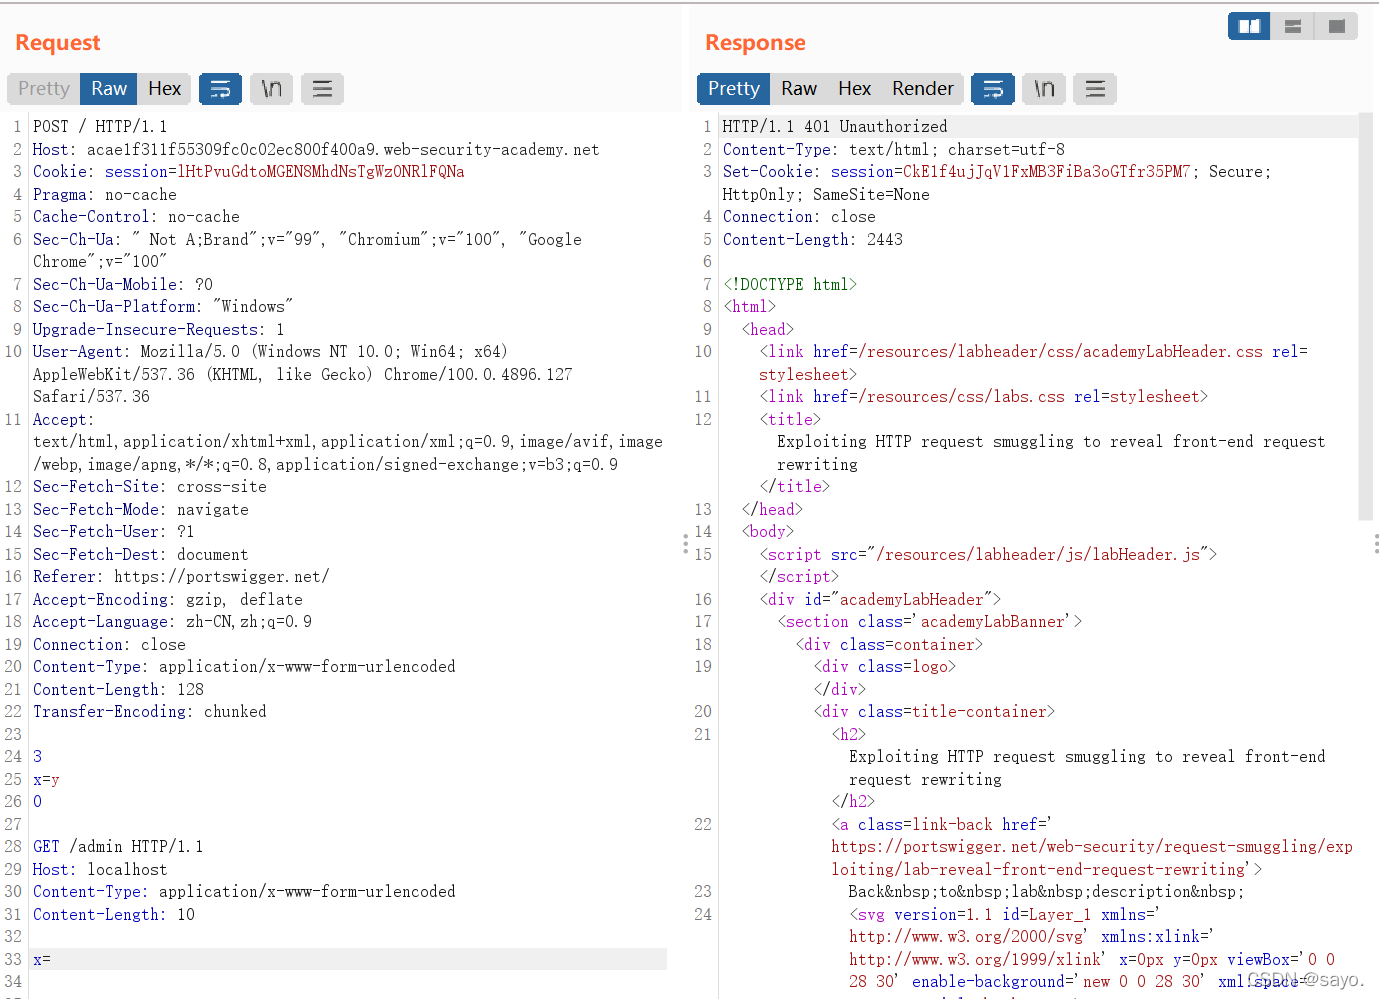This screenshot has width=1379, height=999.
Task: Click the 'Referer: https://portswigger.net/' header
Action: click(181, 577)
